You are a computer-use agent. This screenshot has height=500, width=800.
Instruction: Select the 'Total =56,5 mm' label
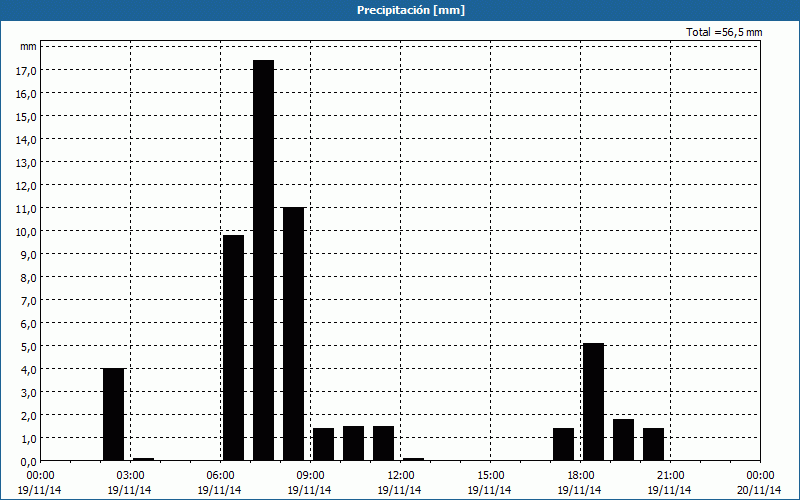point(724,32)
